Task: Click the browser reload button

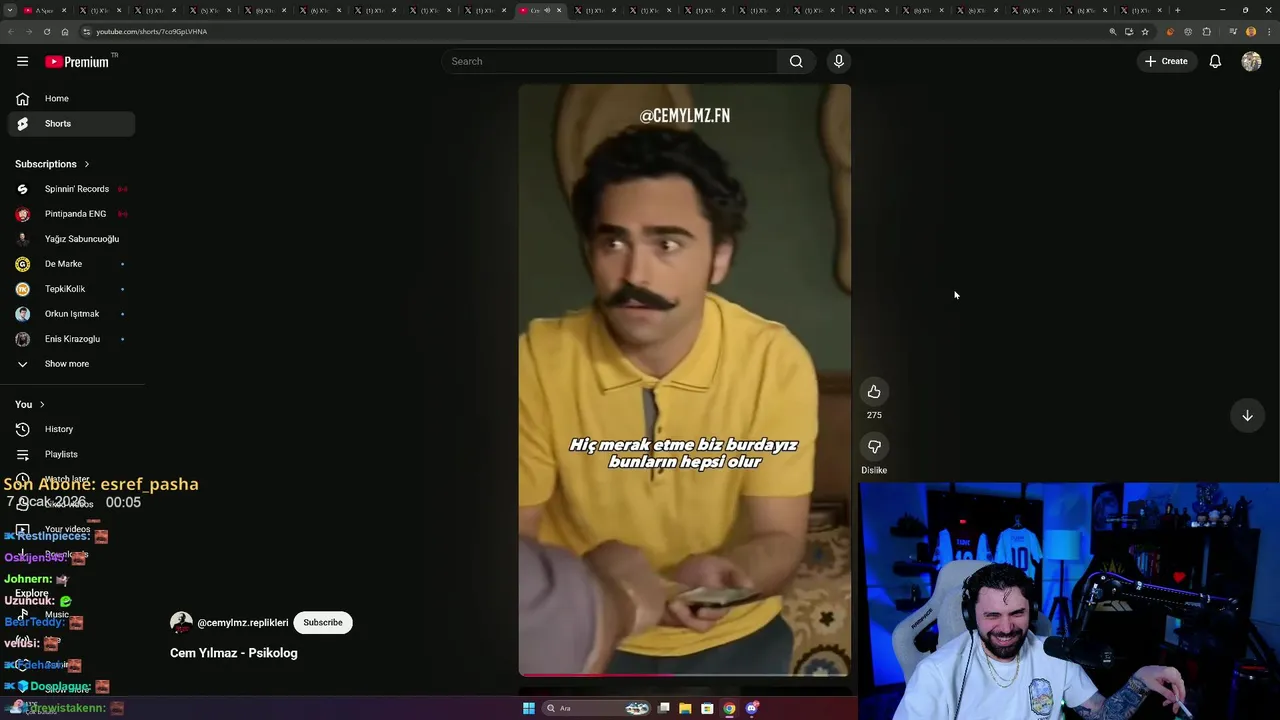Action: coord(46,31)
